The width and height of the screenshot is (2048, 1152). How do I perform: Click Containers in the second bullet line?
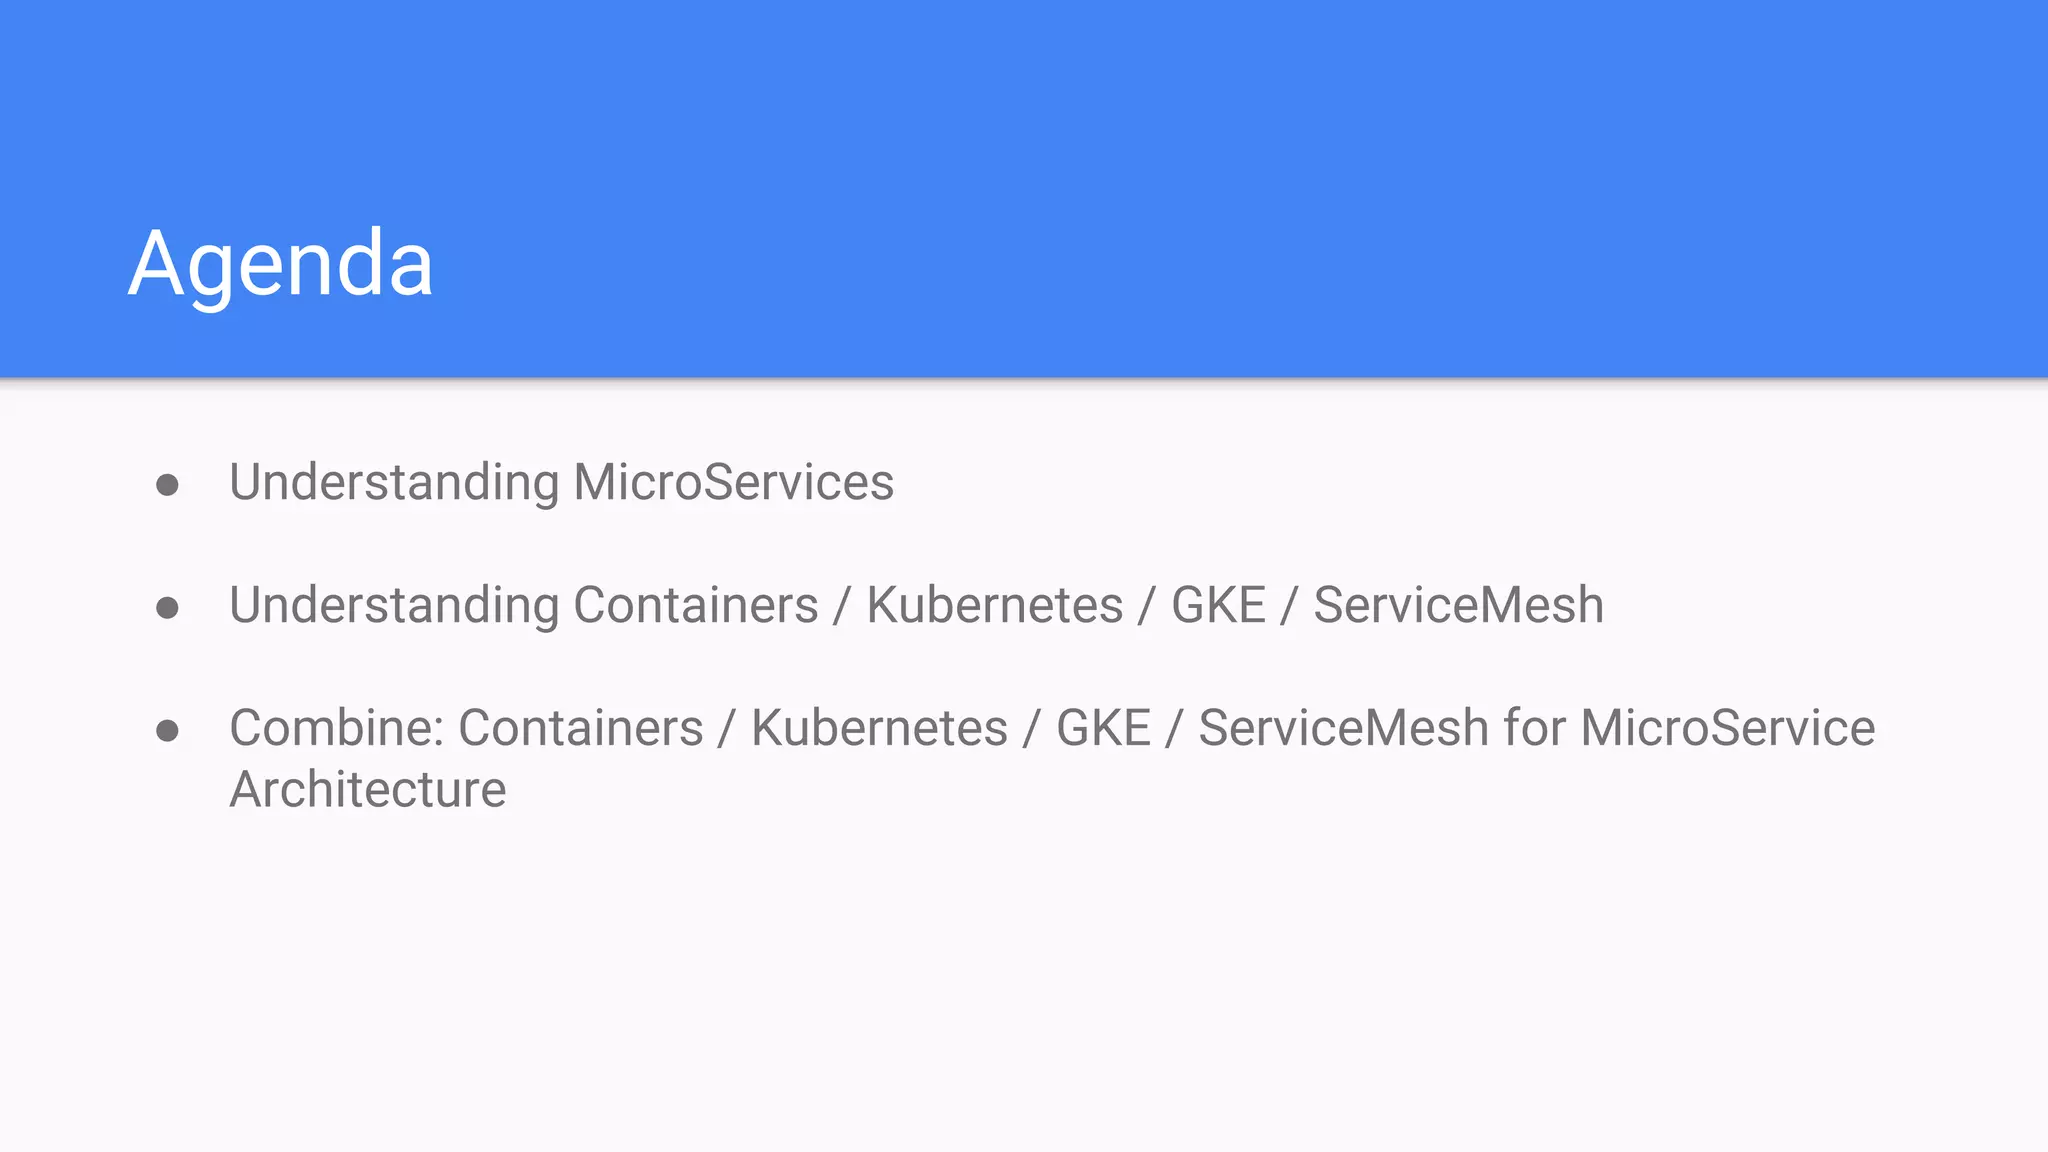pos(696,606)
